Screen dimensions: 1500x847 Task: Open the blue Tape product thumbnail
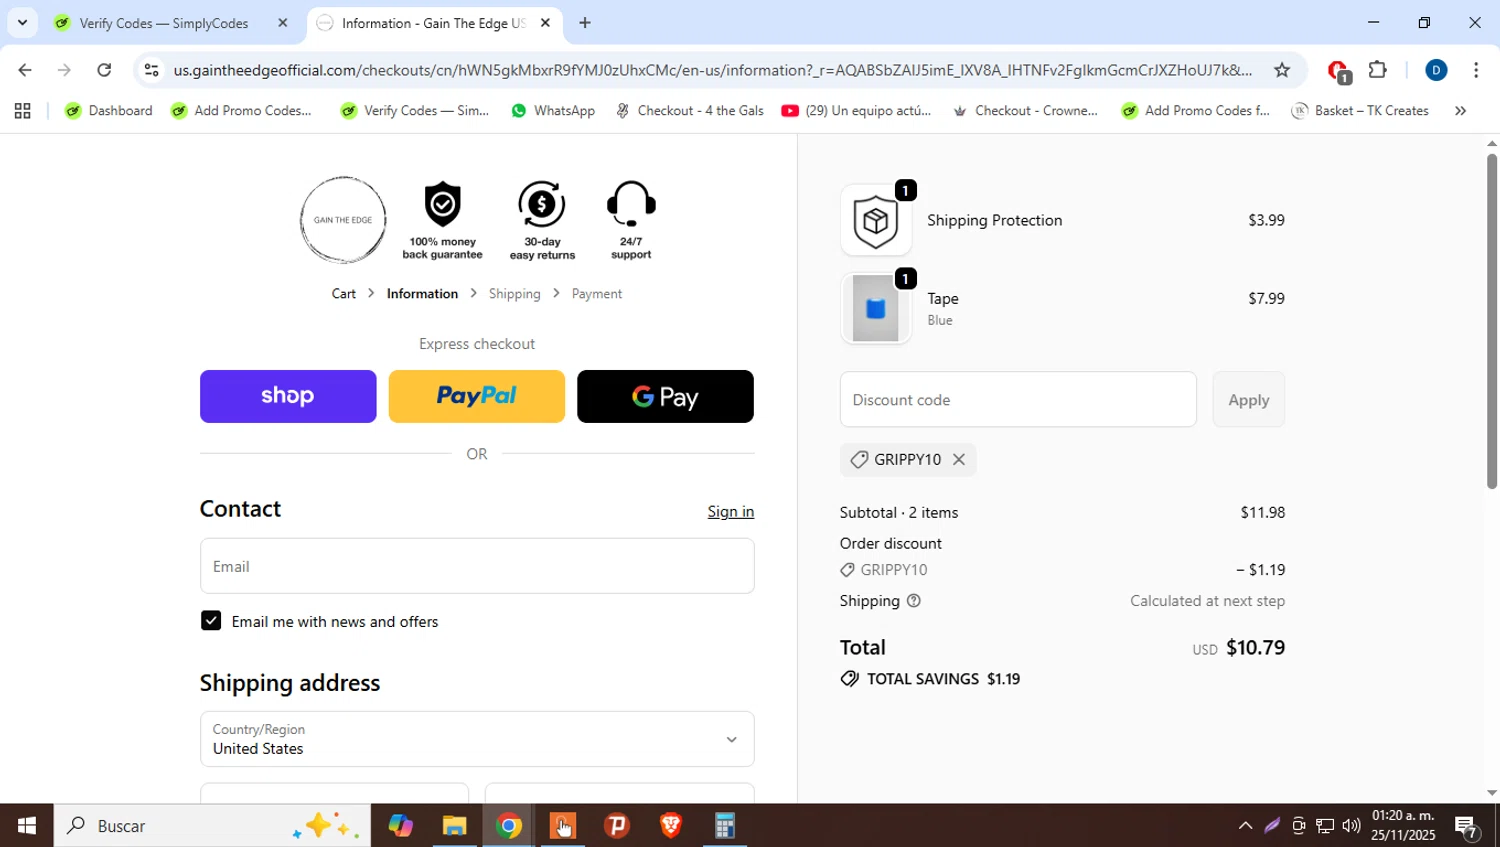pos(876,308)
